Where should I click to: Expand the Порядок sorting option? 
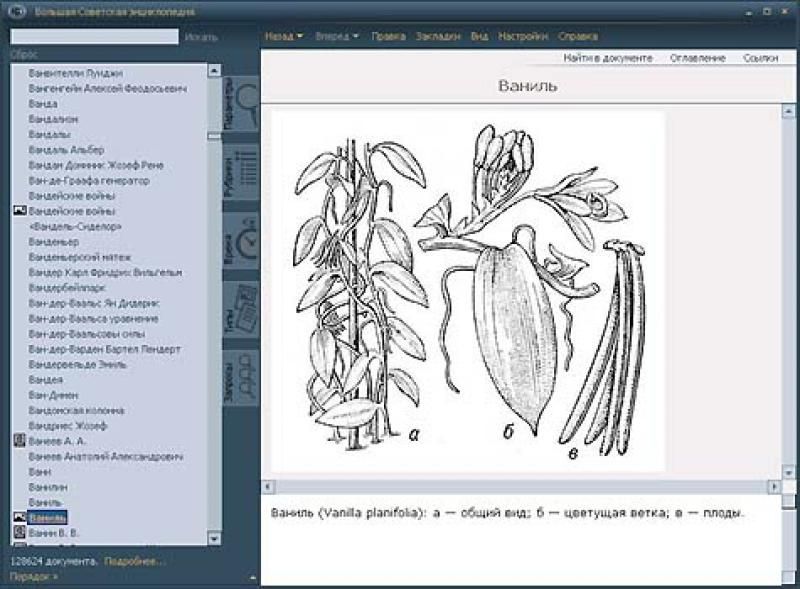(x=33, y=577)
